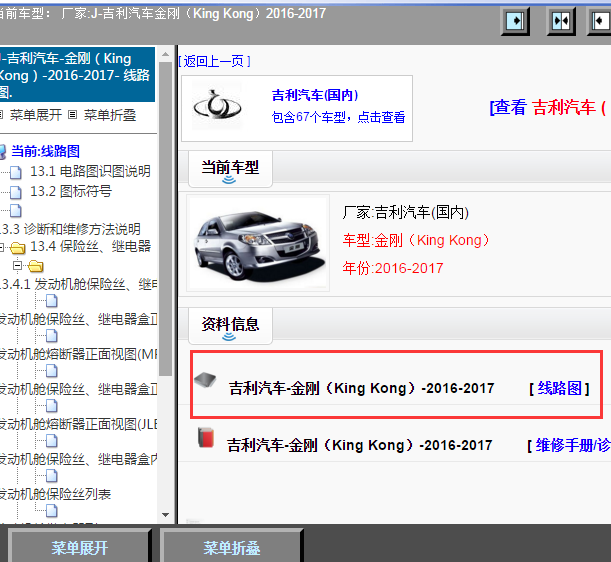Image resolution: width=611 pixels, height=562 pixels.
Task: Click folder icon above 3.4.1 发动机舱保险丝
Action: [35, 266]
